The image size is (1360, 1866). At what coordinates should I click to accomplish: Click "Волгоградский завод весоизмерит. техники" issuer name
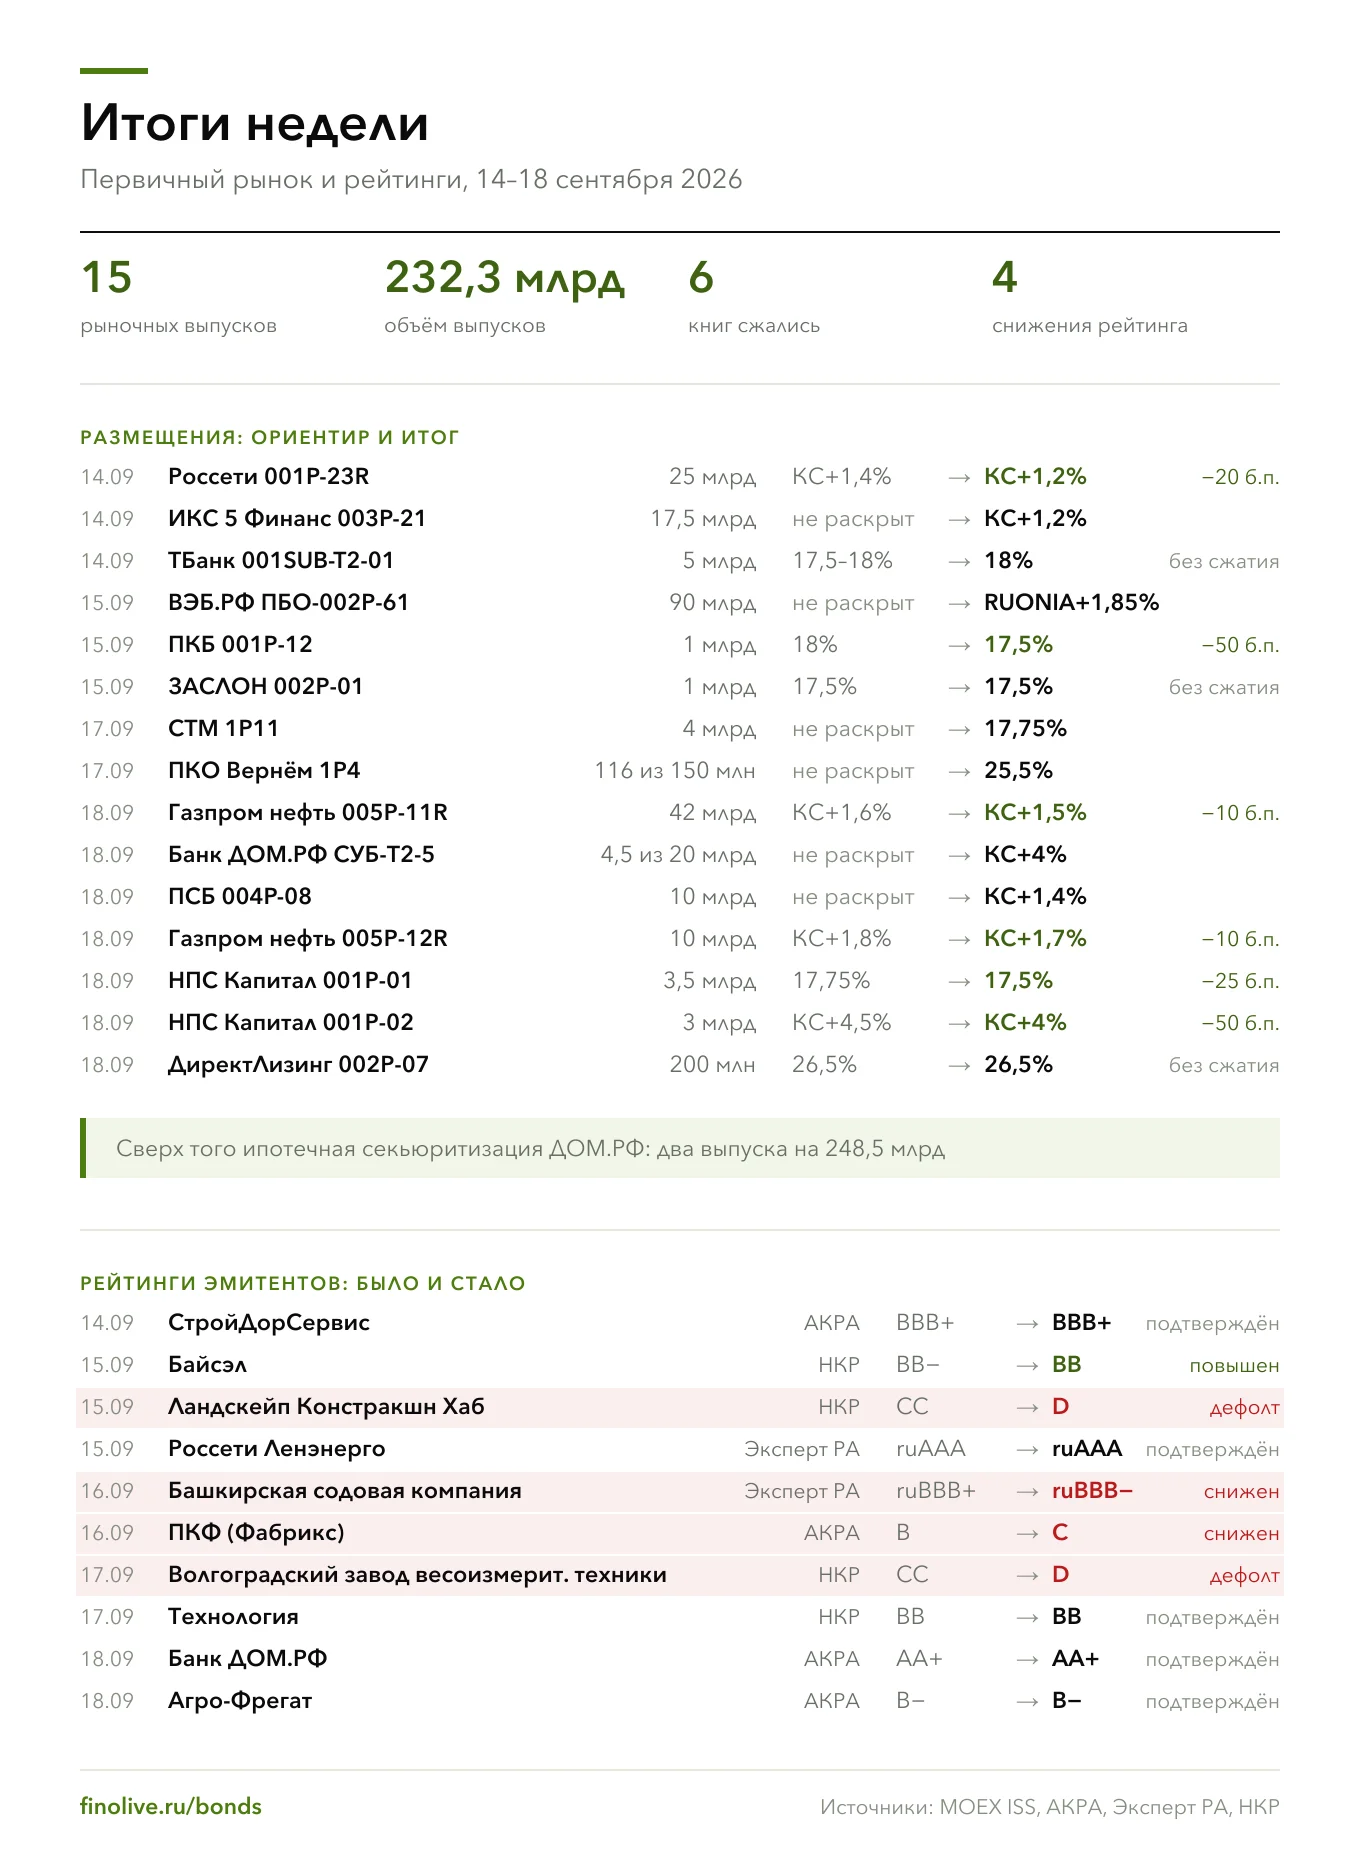[x=418, y=1575]
